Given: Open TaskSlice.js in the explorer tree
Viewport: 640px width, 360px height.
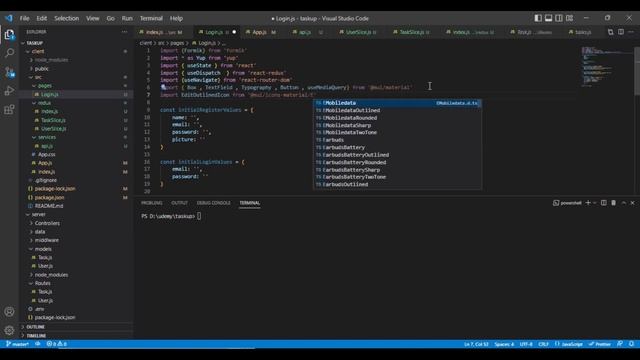Looking at the screenshot, I should point(76,120).
